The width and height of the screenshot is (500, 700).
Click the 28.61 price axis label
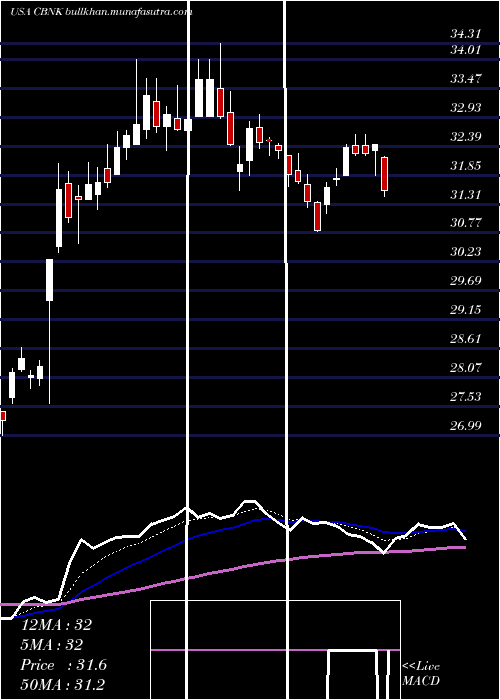pyautogui.click(x=466, y=338)
